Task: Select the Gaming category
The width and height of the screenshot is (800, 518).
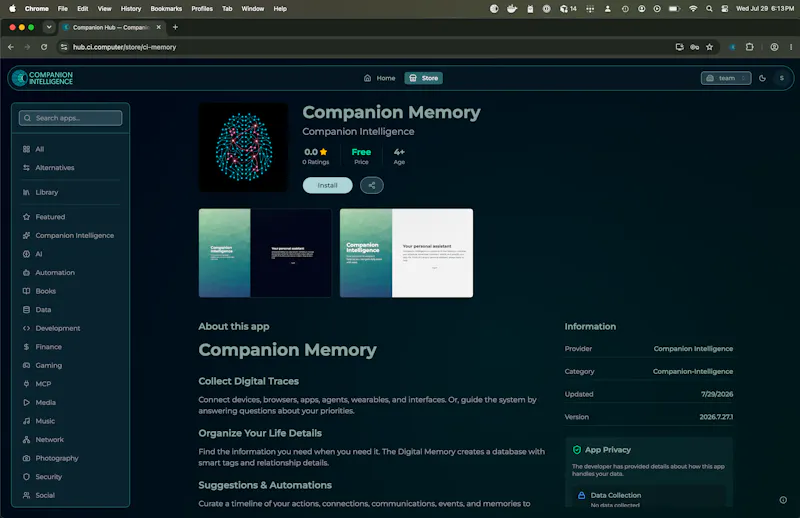Action: (70, 365)
